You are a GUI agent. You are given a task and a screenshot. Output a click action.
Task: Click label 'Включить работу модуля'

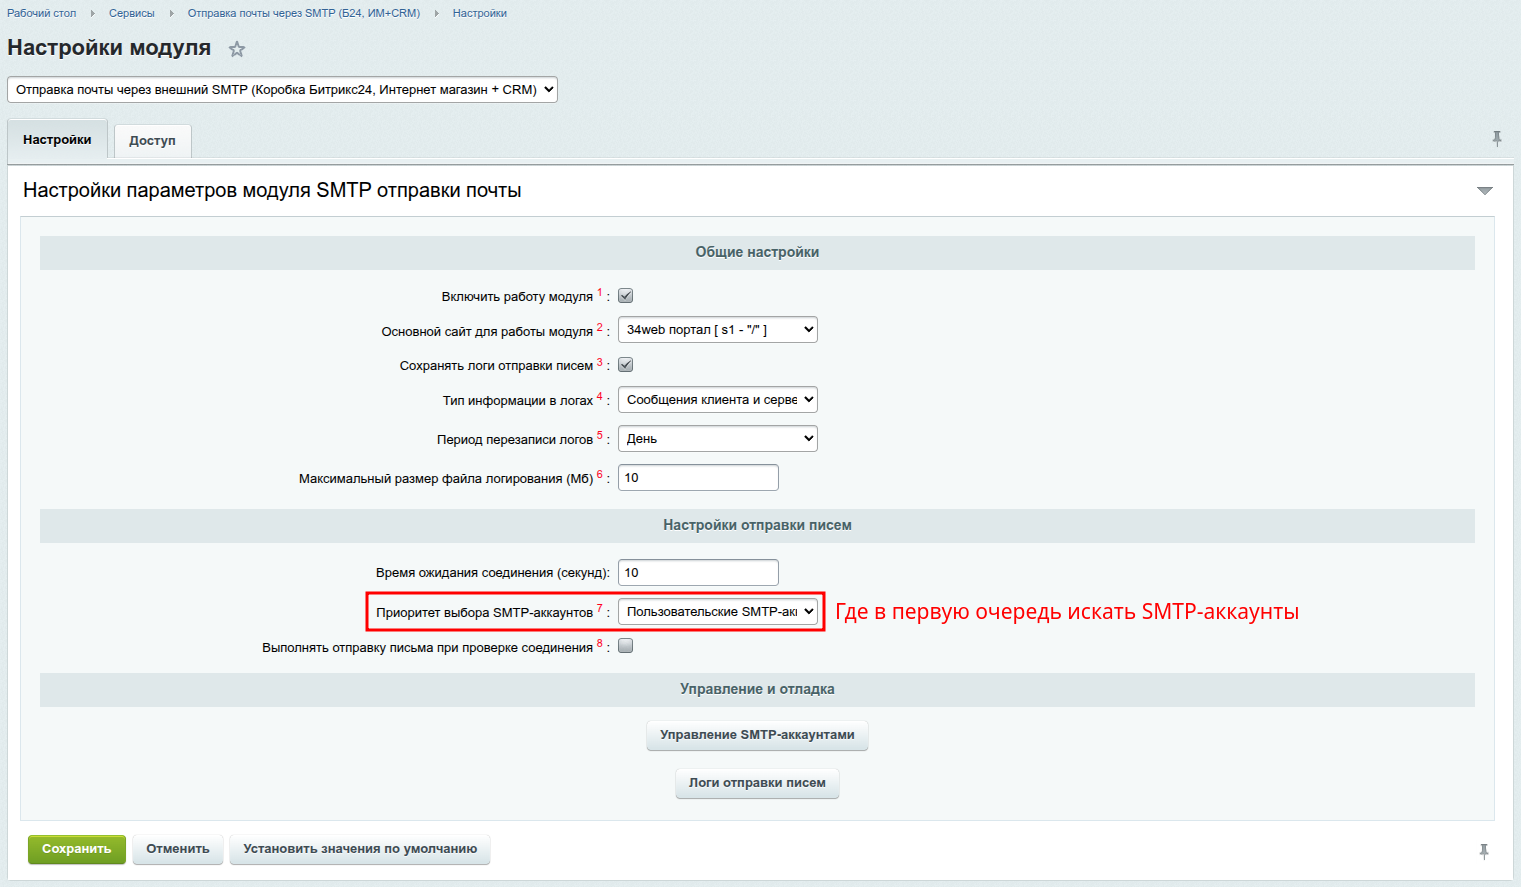pyautogui.click(x=517, y=297)
